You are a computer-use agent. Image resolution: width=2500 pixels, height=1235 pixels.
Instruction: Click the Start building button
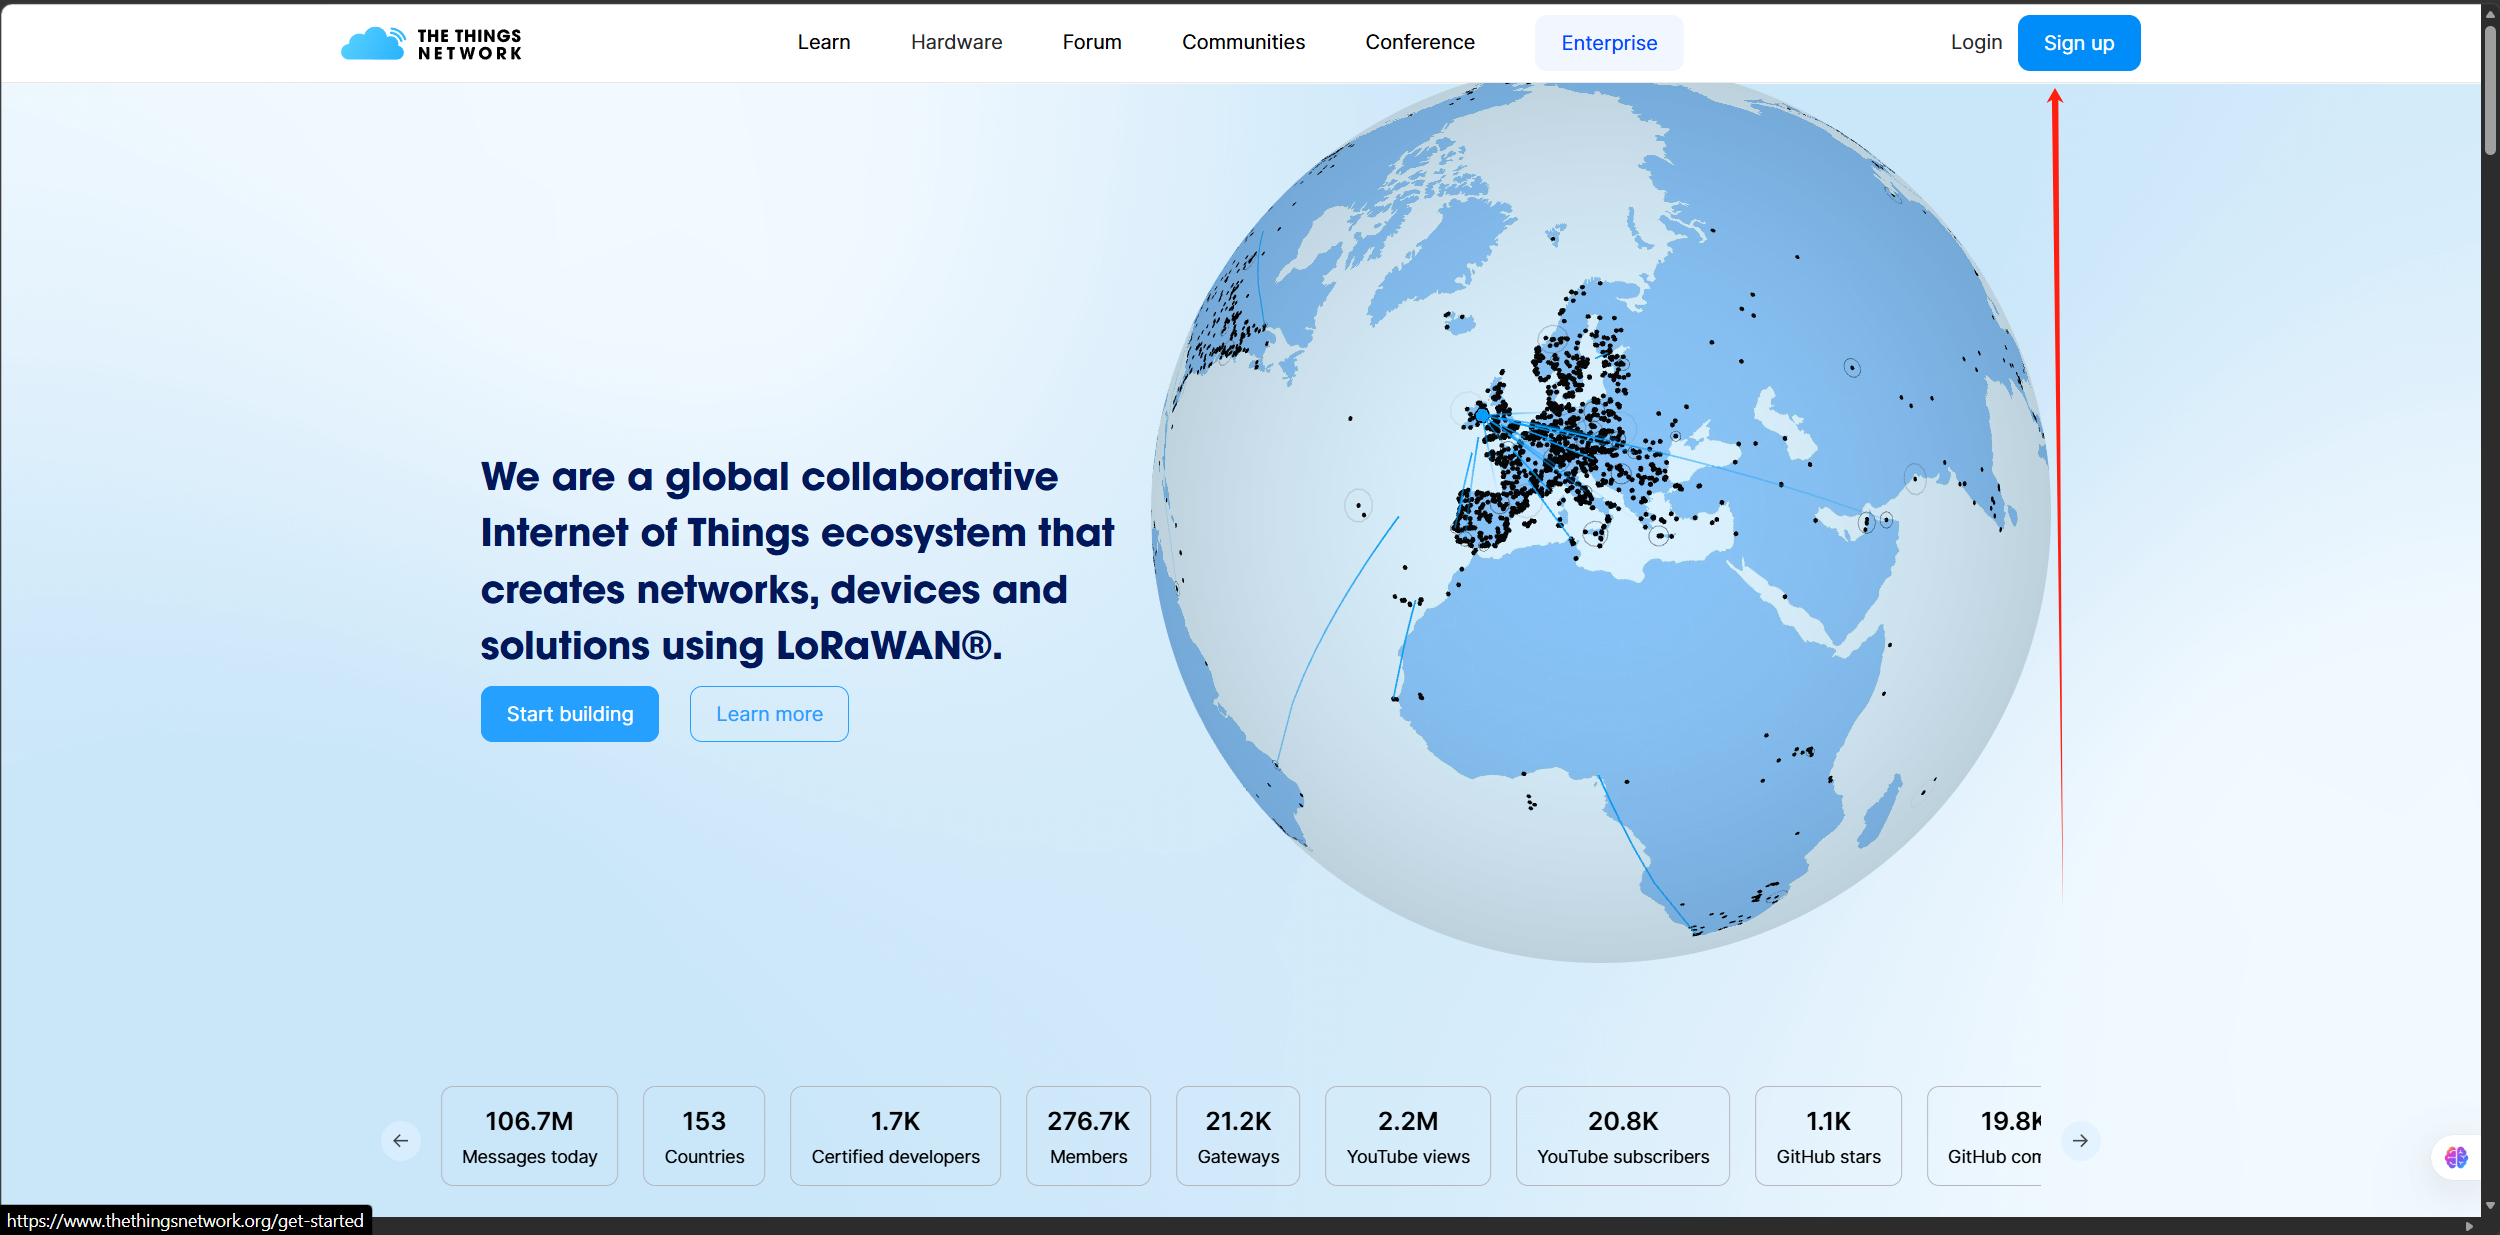click(570, 714)
